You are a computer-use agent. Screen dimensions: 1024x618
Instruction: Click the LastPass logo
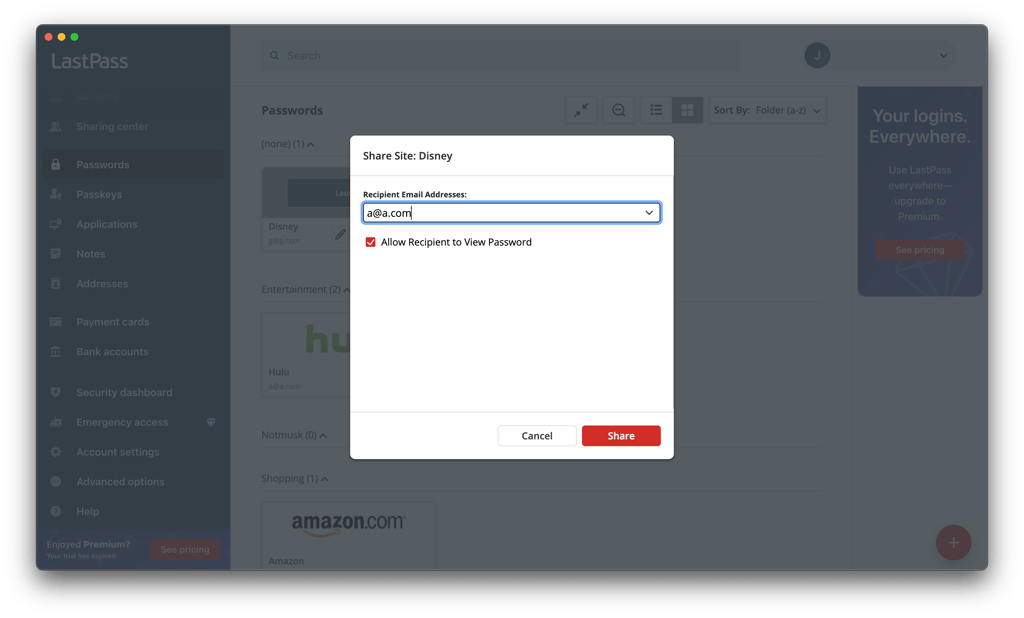click(89, 61)
